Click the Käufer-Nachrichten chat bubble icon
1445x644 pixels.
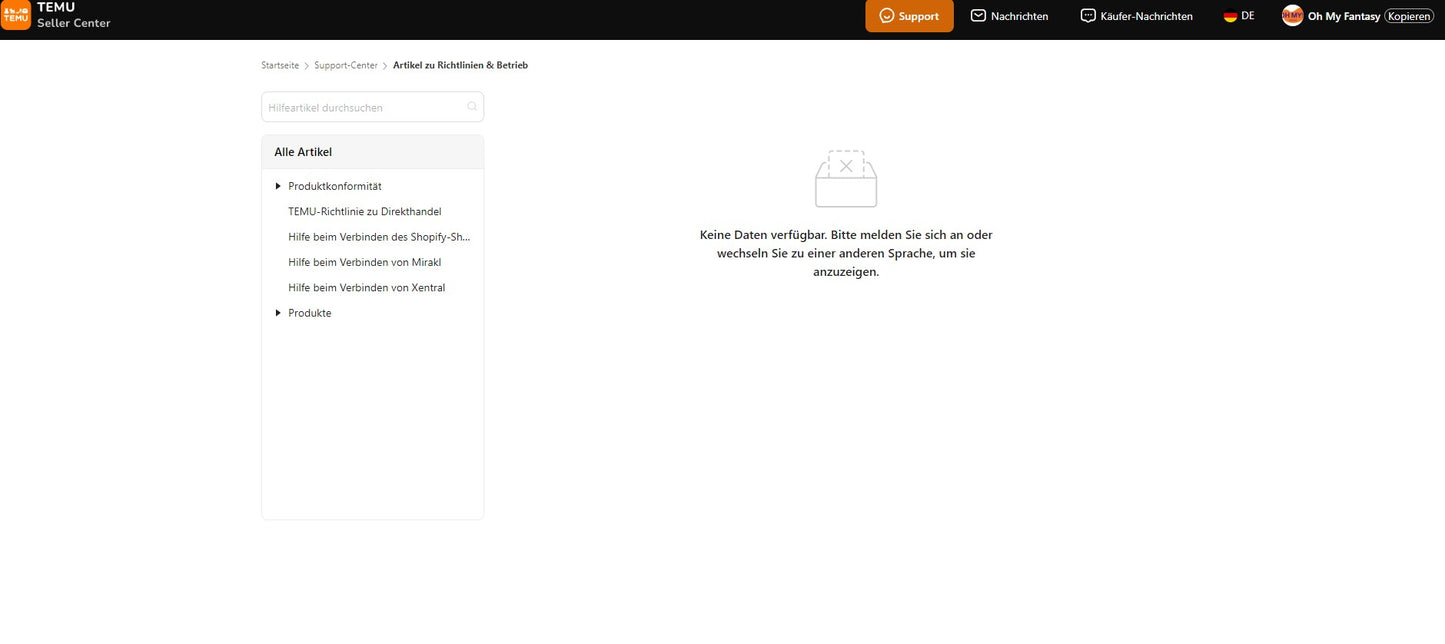(1088, 16)
